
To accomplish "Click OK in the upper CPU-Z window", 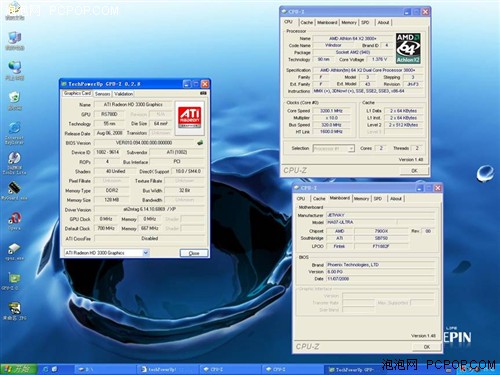I will [x=414, y=170].
